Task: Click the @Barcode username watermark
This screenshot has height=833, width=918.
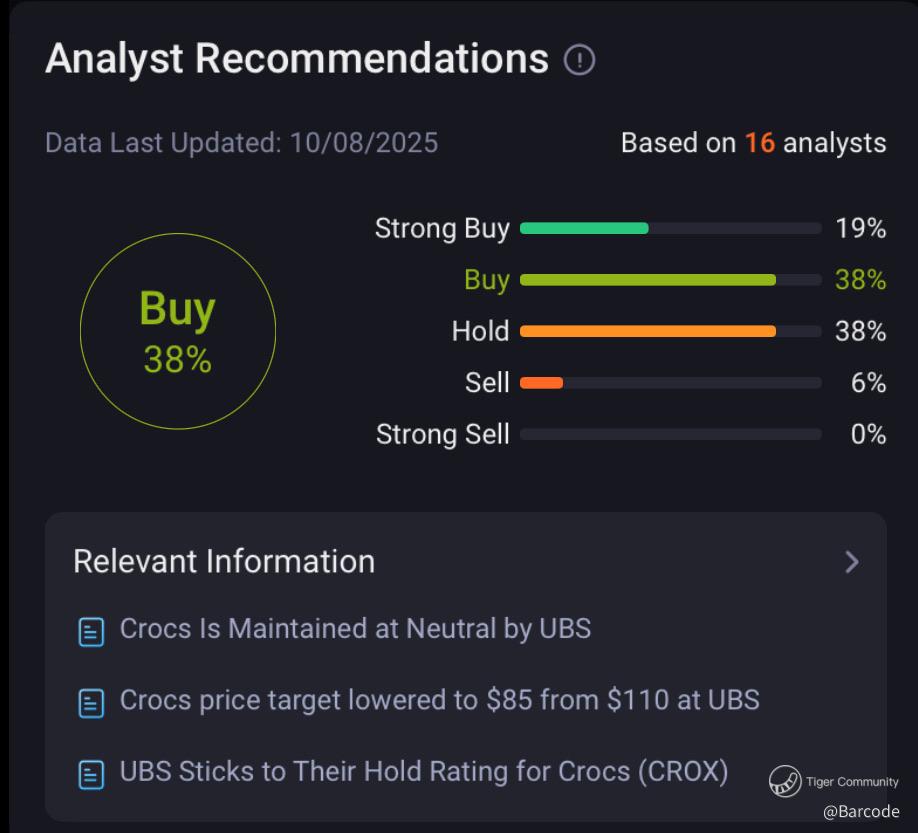Action: [861, 812]
